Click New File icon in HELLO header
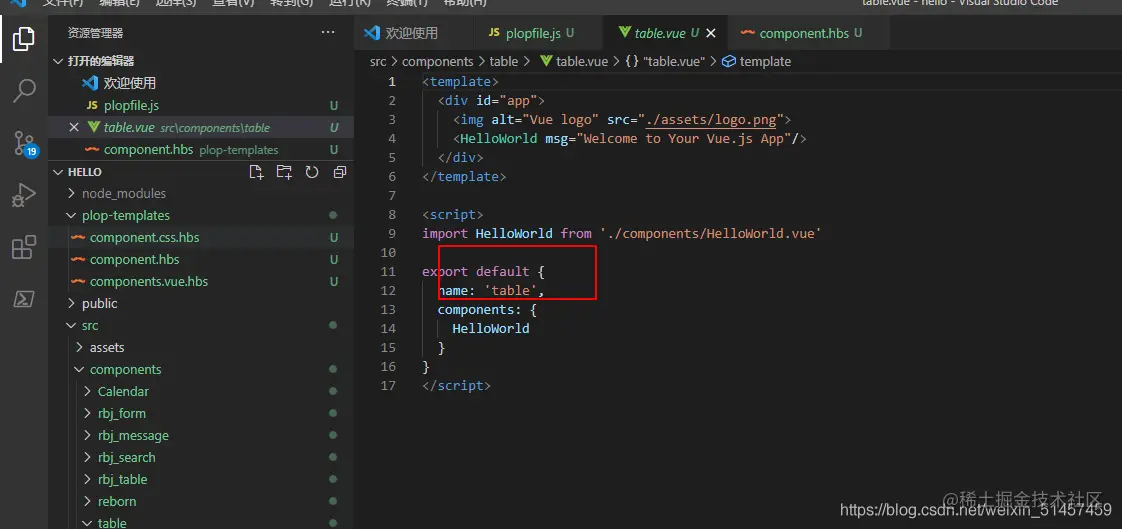The height and width of the screenshot is (529, 1122). 256,172
